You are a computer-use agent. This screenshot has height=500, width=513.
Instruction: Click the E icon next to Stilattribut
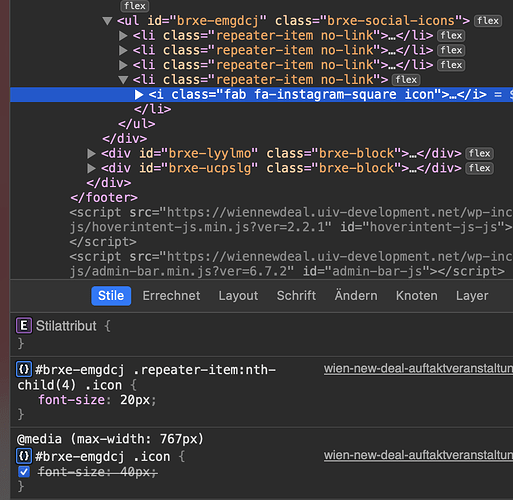24,326
